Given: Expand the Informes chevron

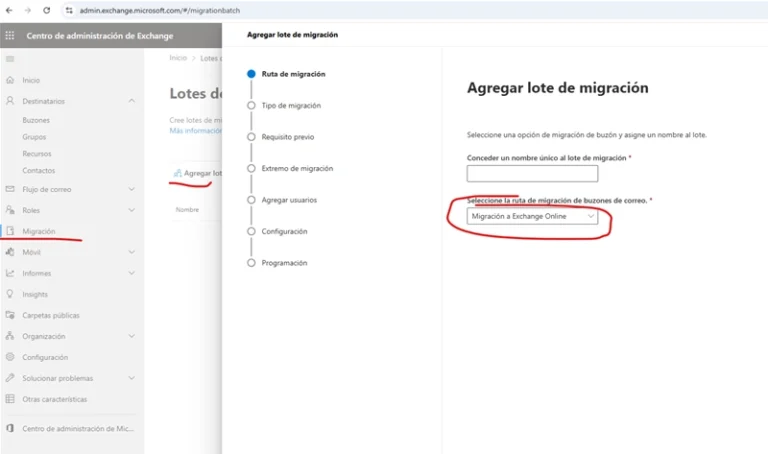Looking at the screenshot, I should pos(131,273).
